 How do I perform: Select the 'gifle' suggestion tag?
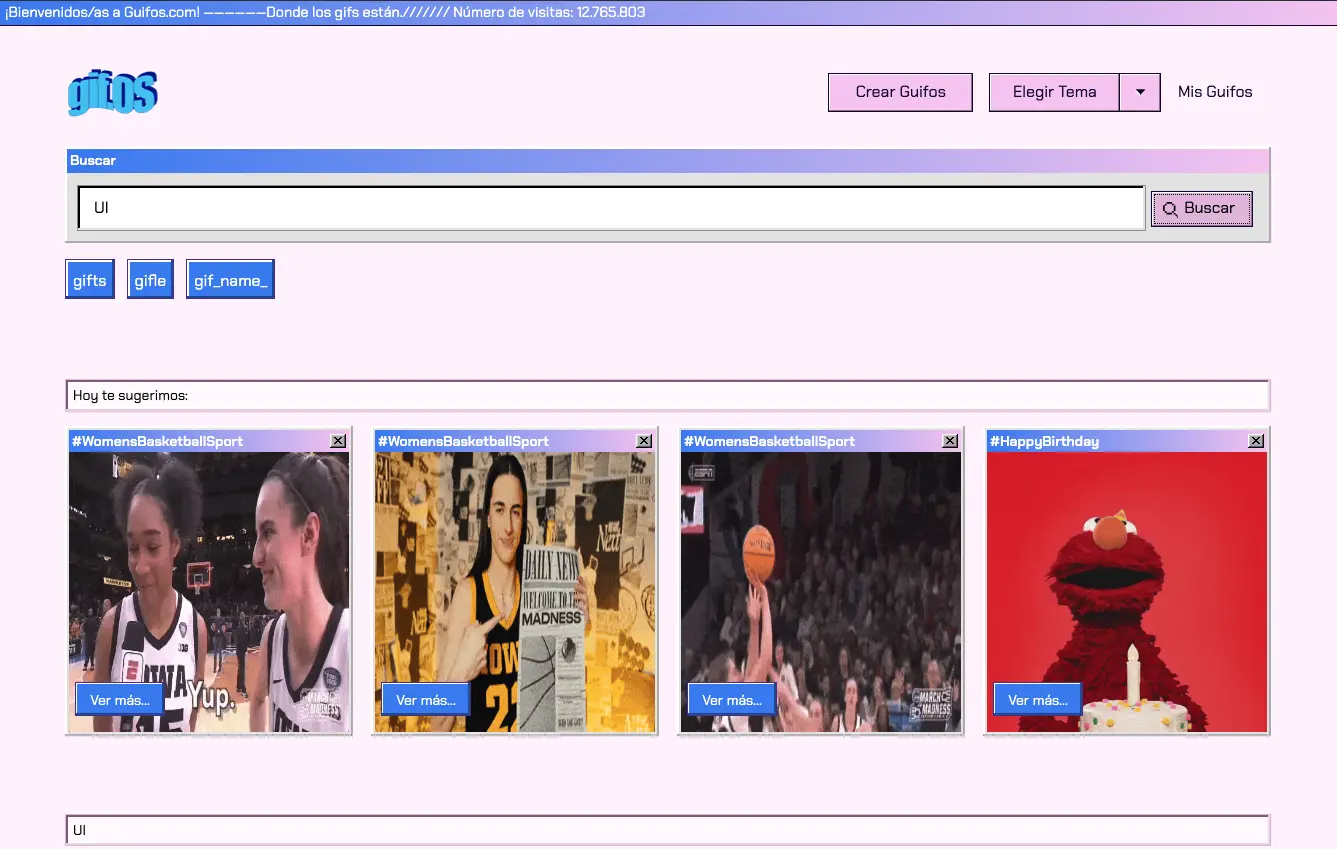[x=150, y=280]
